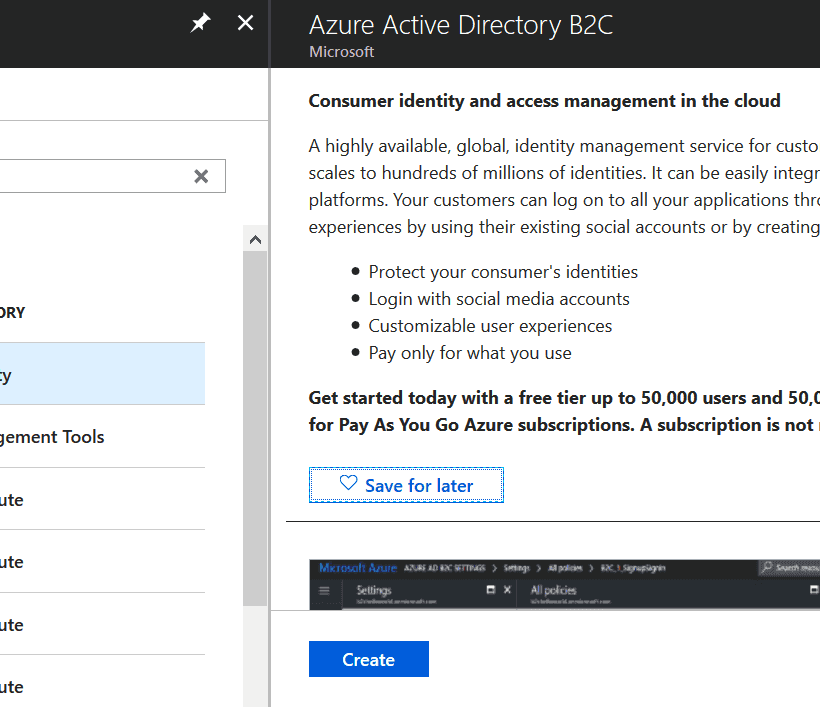Clear the search box with its X icon
The width and height of the screenshot is (820, 707).
(201, 176)
